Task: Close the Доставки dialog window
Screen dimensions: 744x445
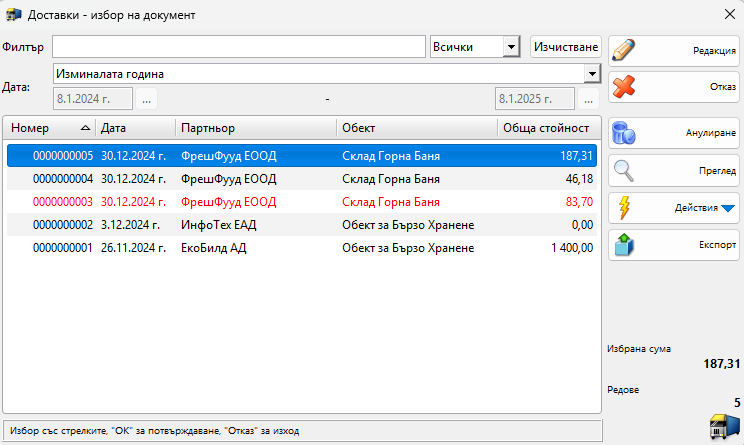Action: pyautogui.click(x=728, y=15)
